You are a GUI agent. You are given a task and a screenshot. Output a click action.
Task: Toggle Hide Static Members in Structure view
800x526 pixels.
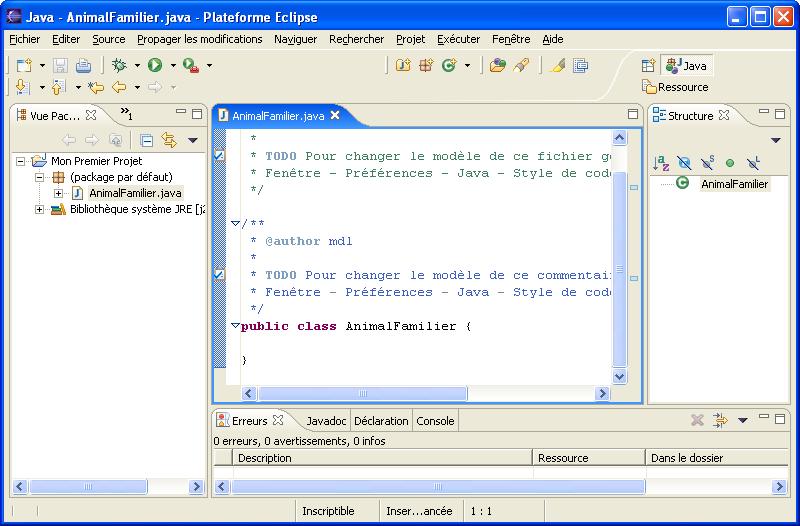pyautogui.click(x=708, y=162)
